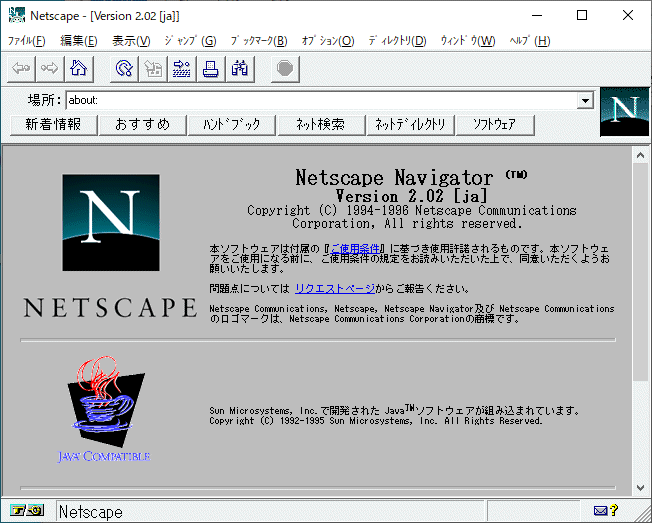Click the Netscape app icon in title bar
This screenshot has width=652, height=523.
[x=17, y=15]
